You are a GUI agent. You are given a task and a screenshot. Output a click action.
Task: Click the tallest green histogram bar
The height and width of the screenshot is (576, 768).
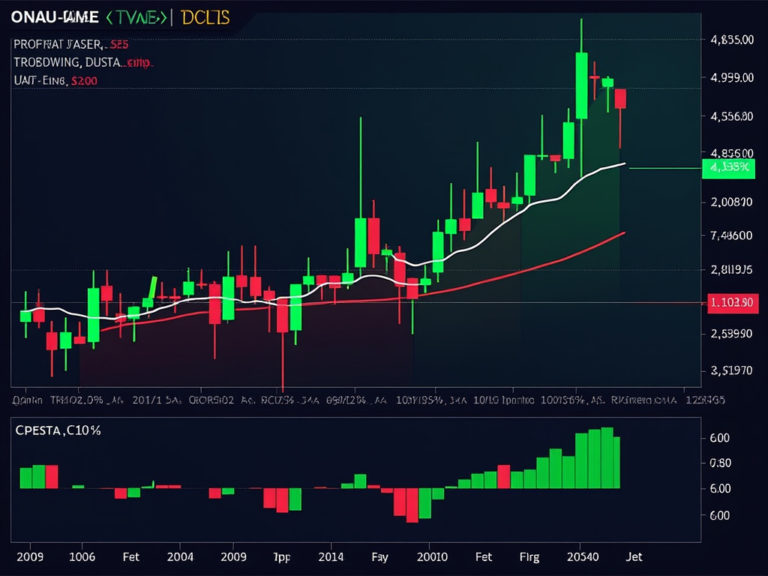tap(607, 458)
